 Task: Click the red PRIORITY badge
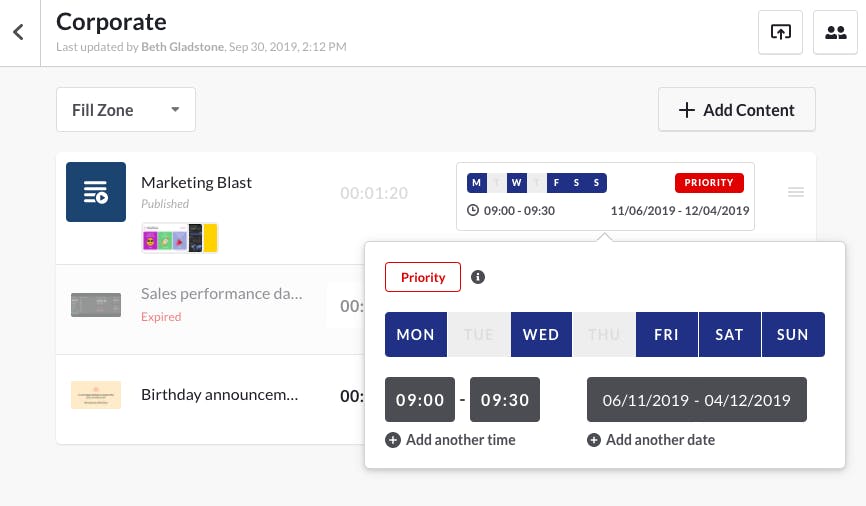pyautogui.click(x=709, y=183)
